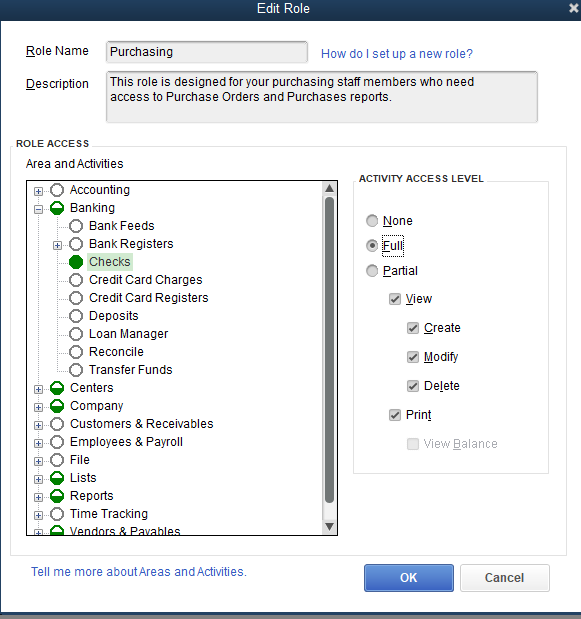Select the Partial access level option

pyautogui.click(x=372, y=271)
